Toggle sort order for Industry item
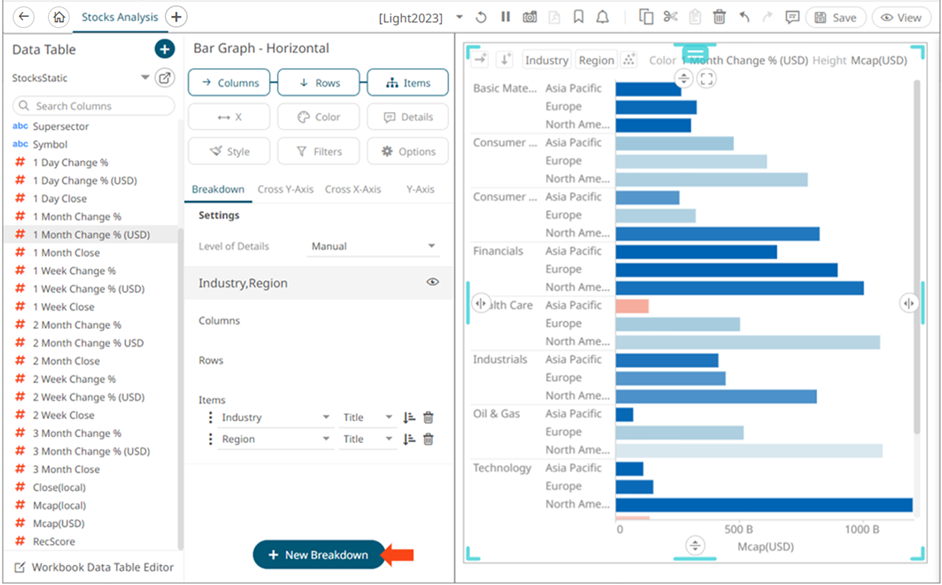The height and width of the screenshot is (585, 942). point(408,417)
